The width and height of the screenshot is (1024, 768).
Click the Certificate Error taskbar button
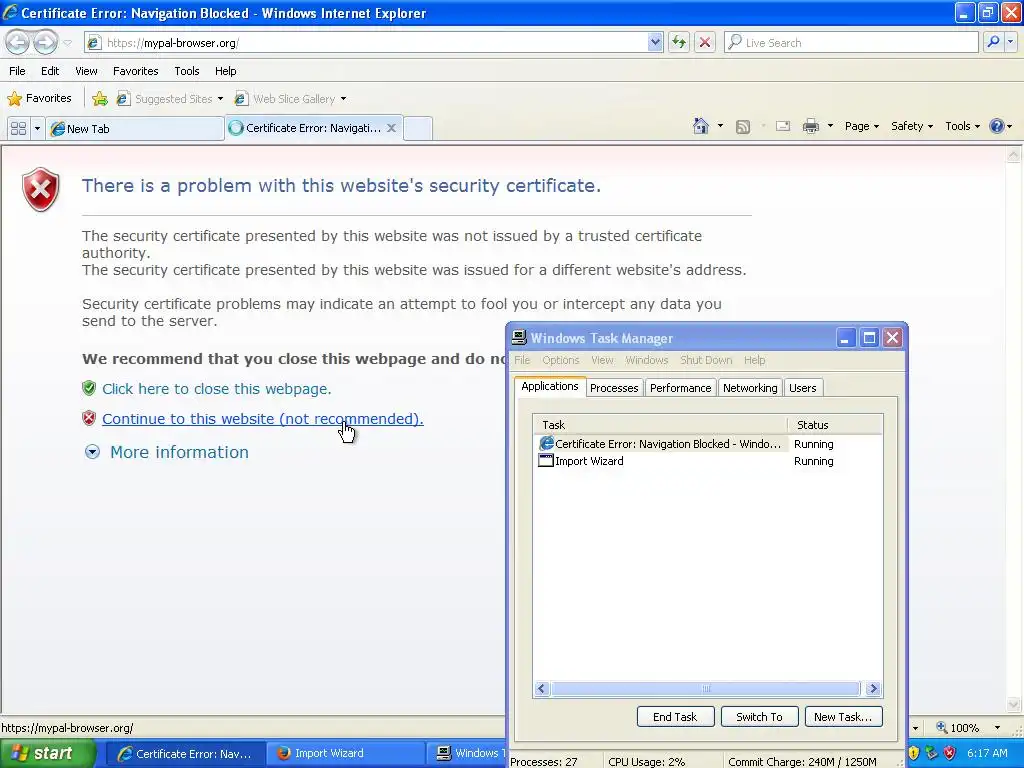(x=185, y=754)
